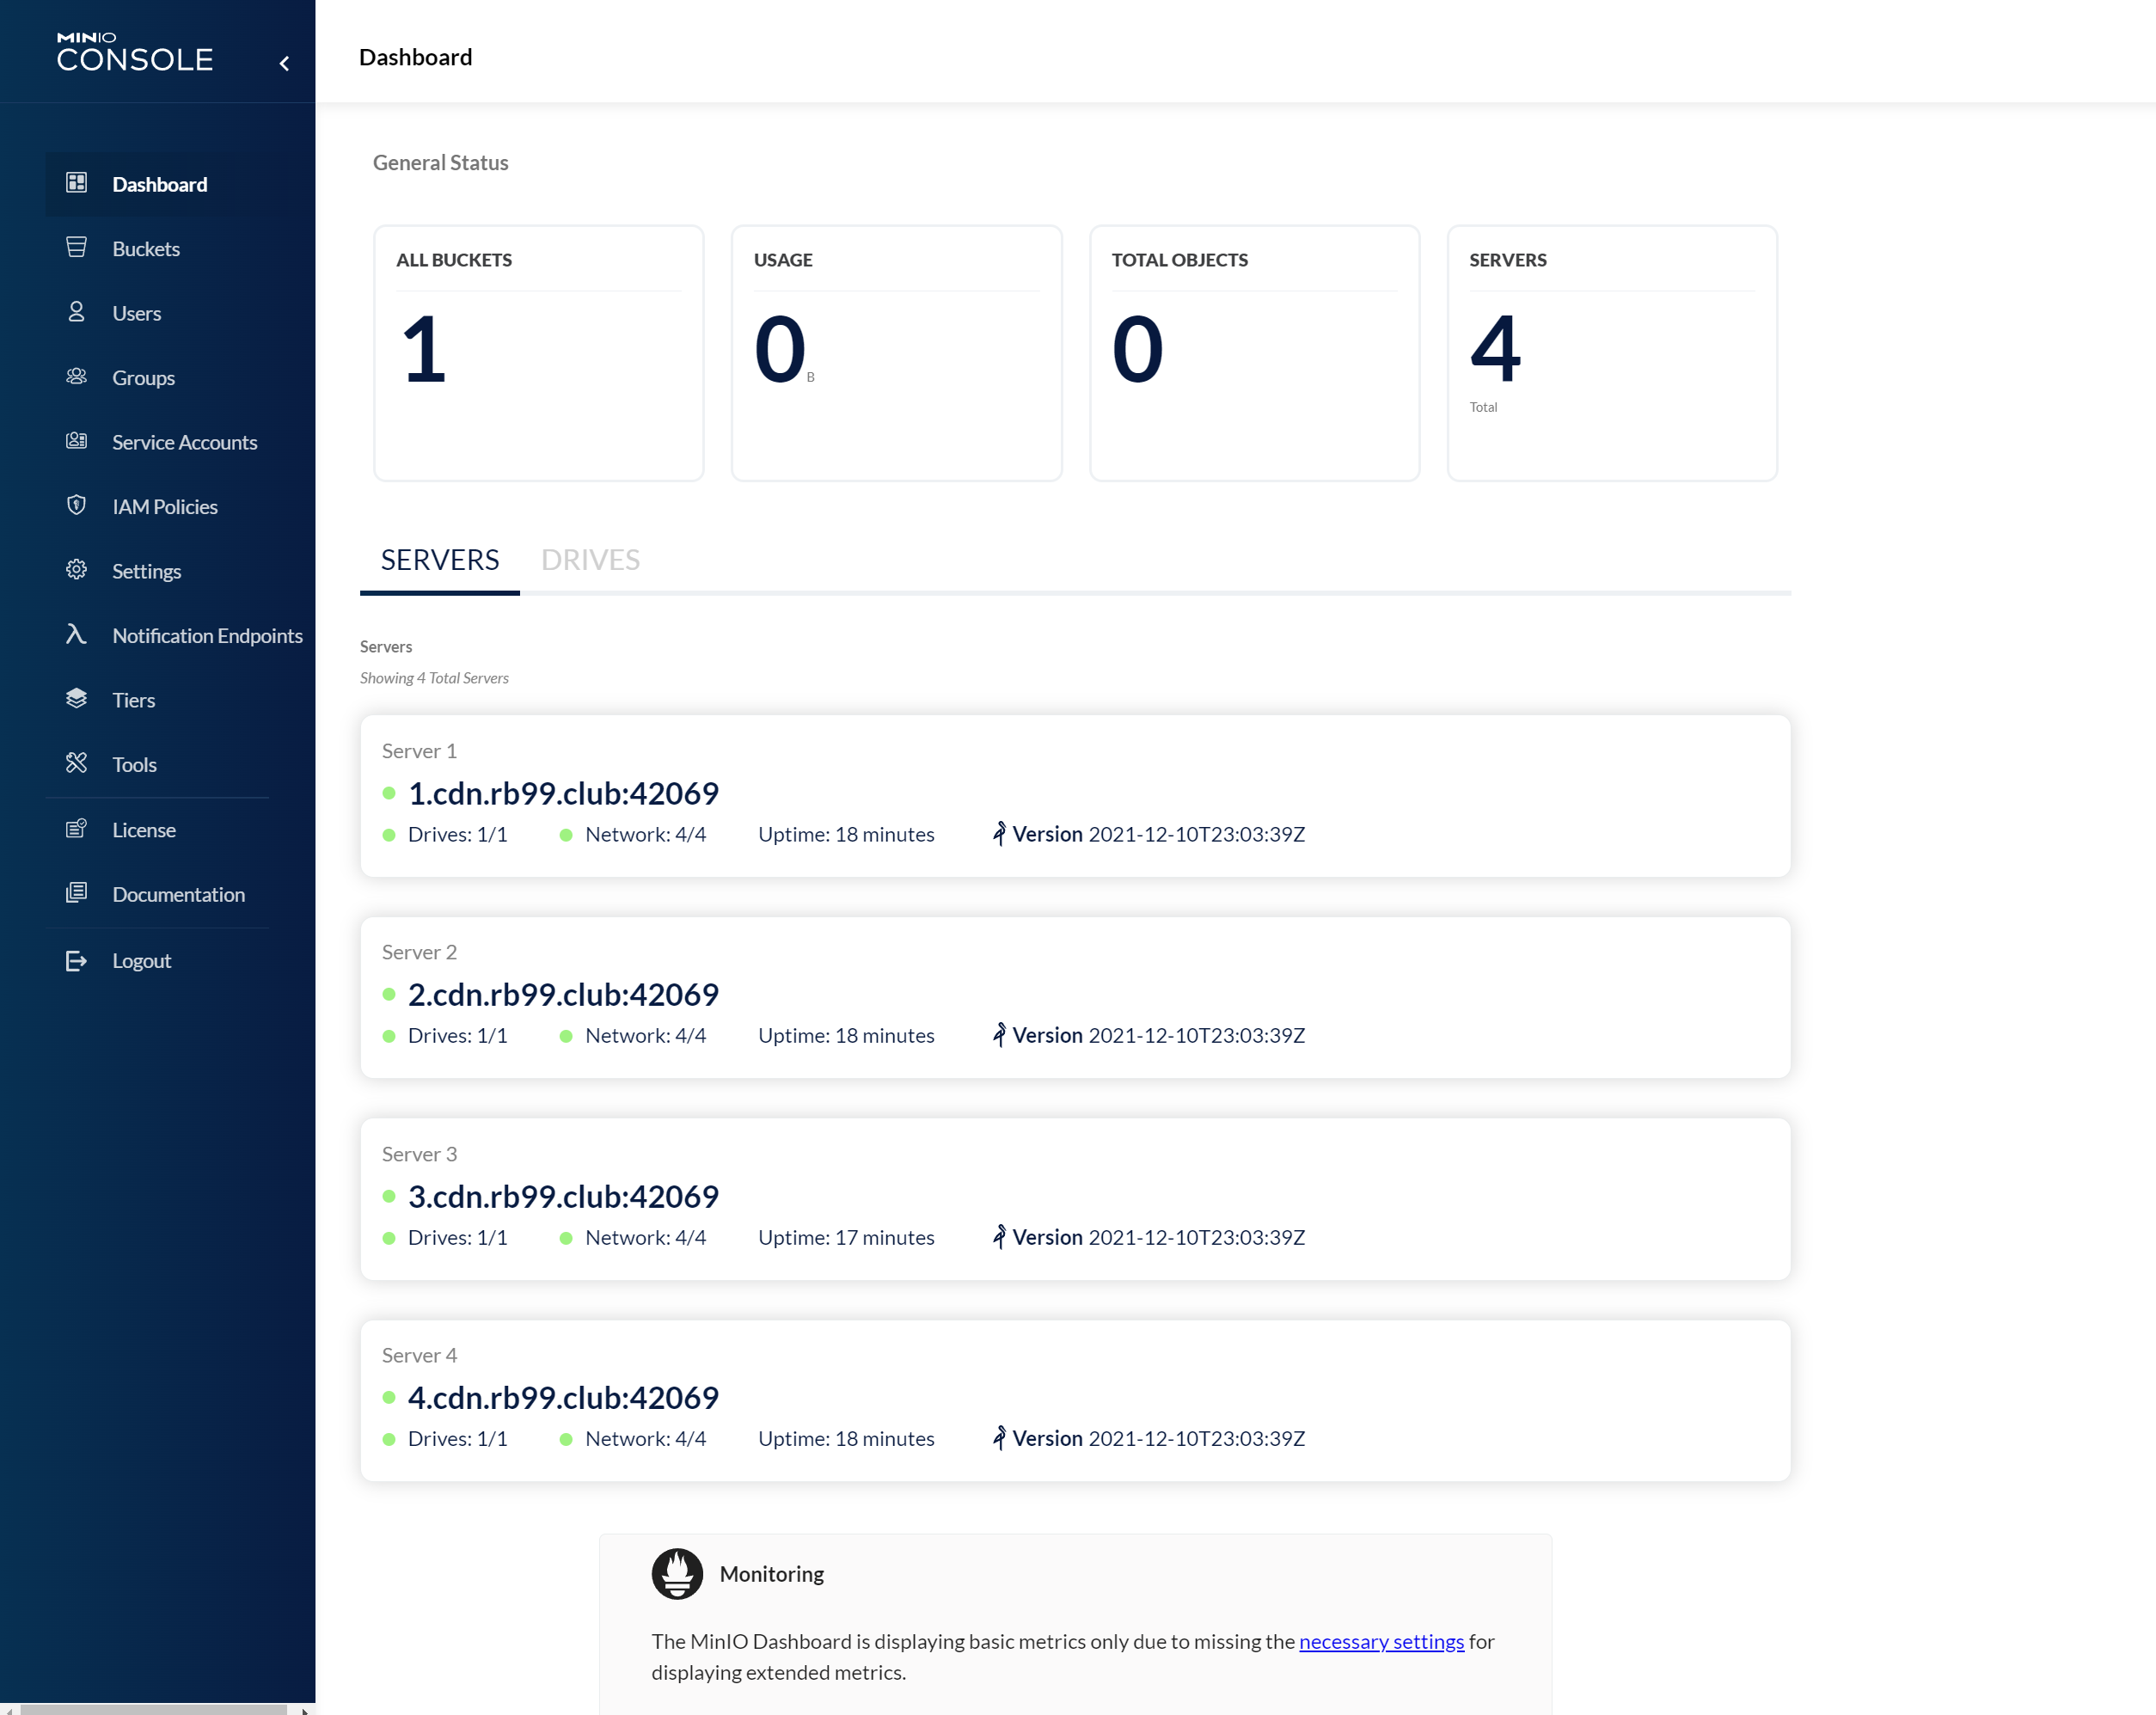
Task: Click hostname 2.cdn.rb99.club:42069
Action: [563, 994]
